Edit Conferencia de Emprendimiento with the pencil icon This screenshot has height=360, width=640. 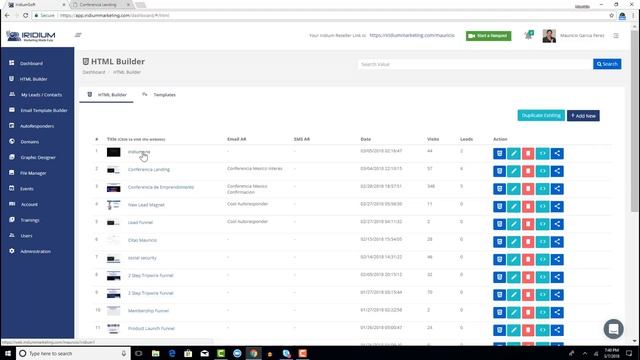[x=513, y=189]
